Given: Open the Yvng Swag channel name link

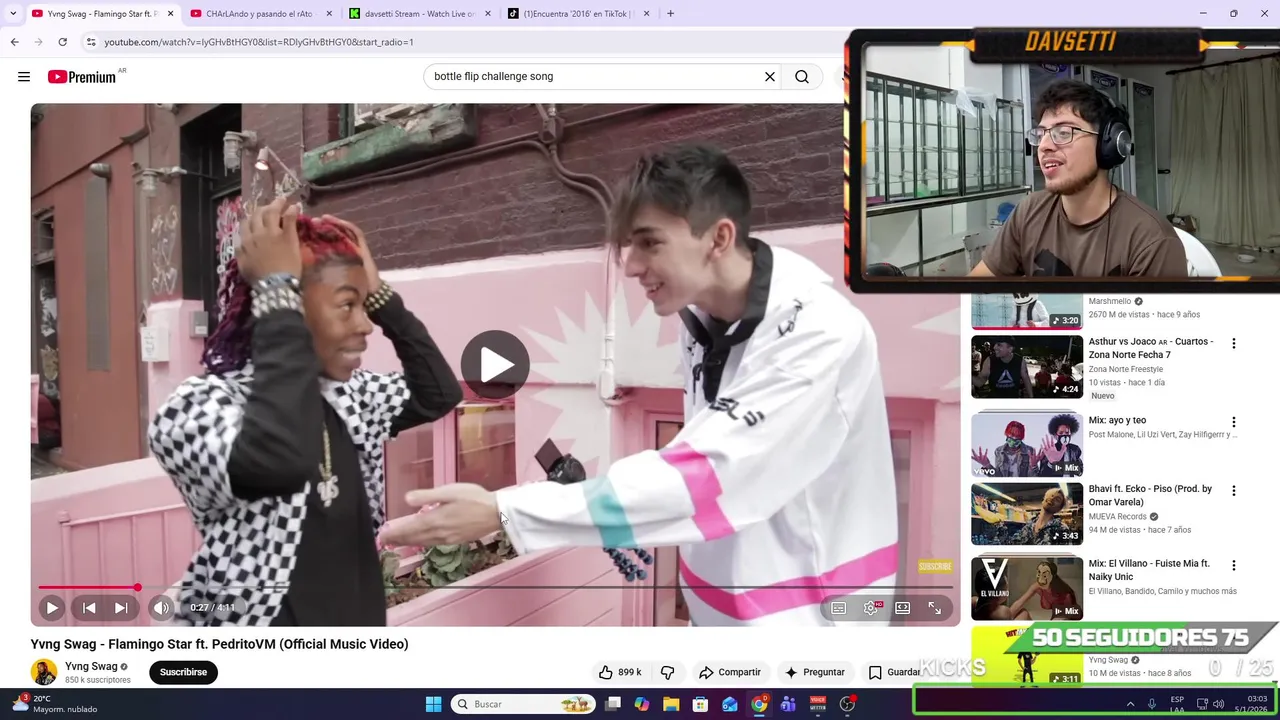Looking at the screenshot, I should click(91, 666).
